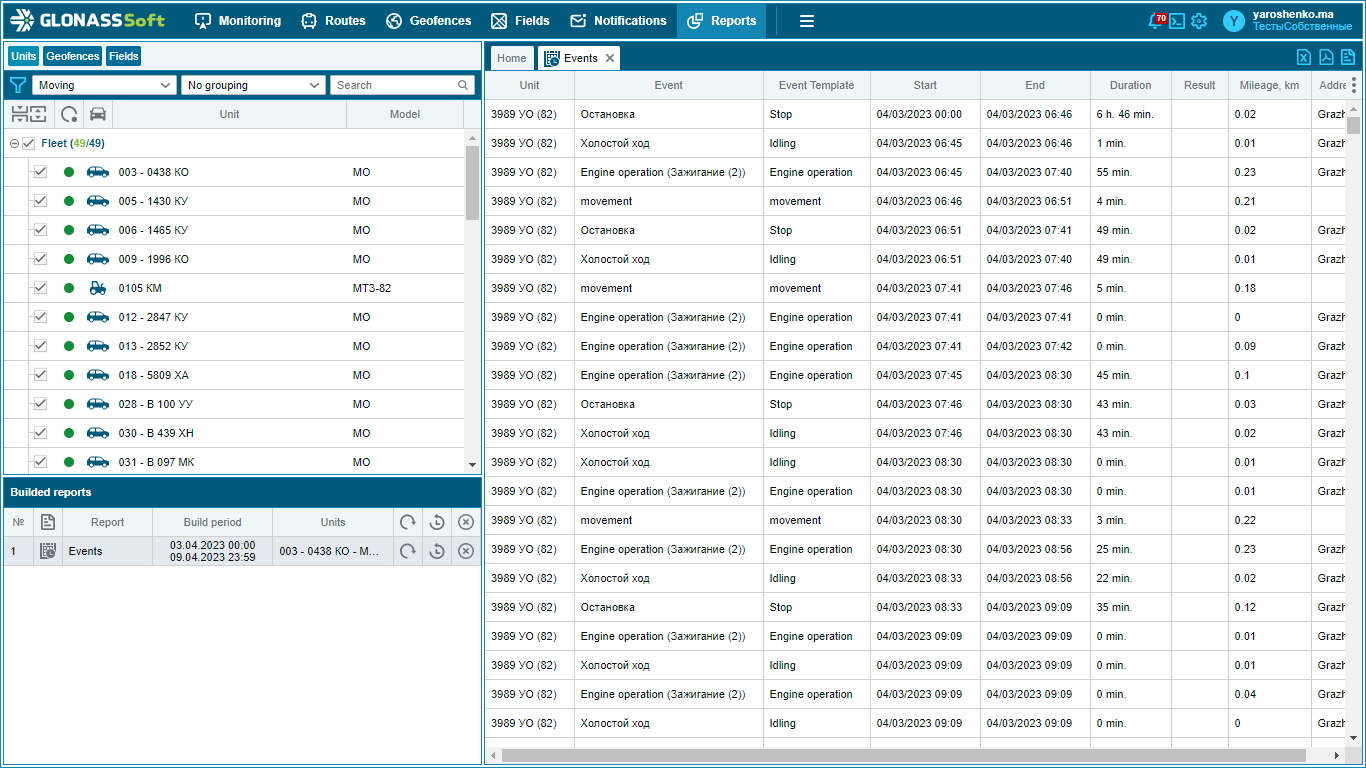1366x768 pixels.
Task: Switch to the Home tab
Action: pos(512,58)
